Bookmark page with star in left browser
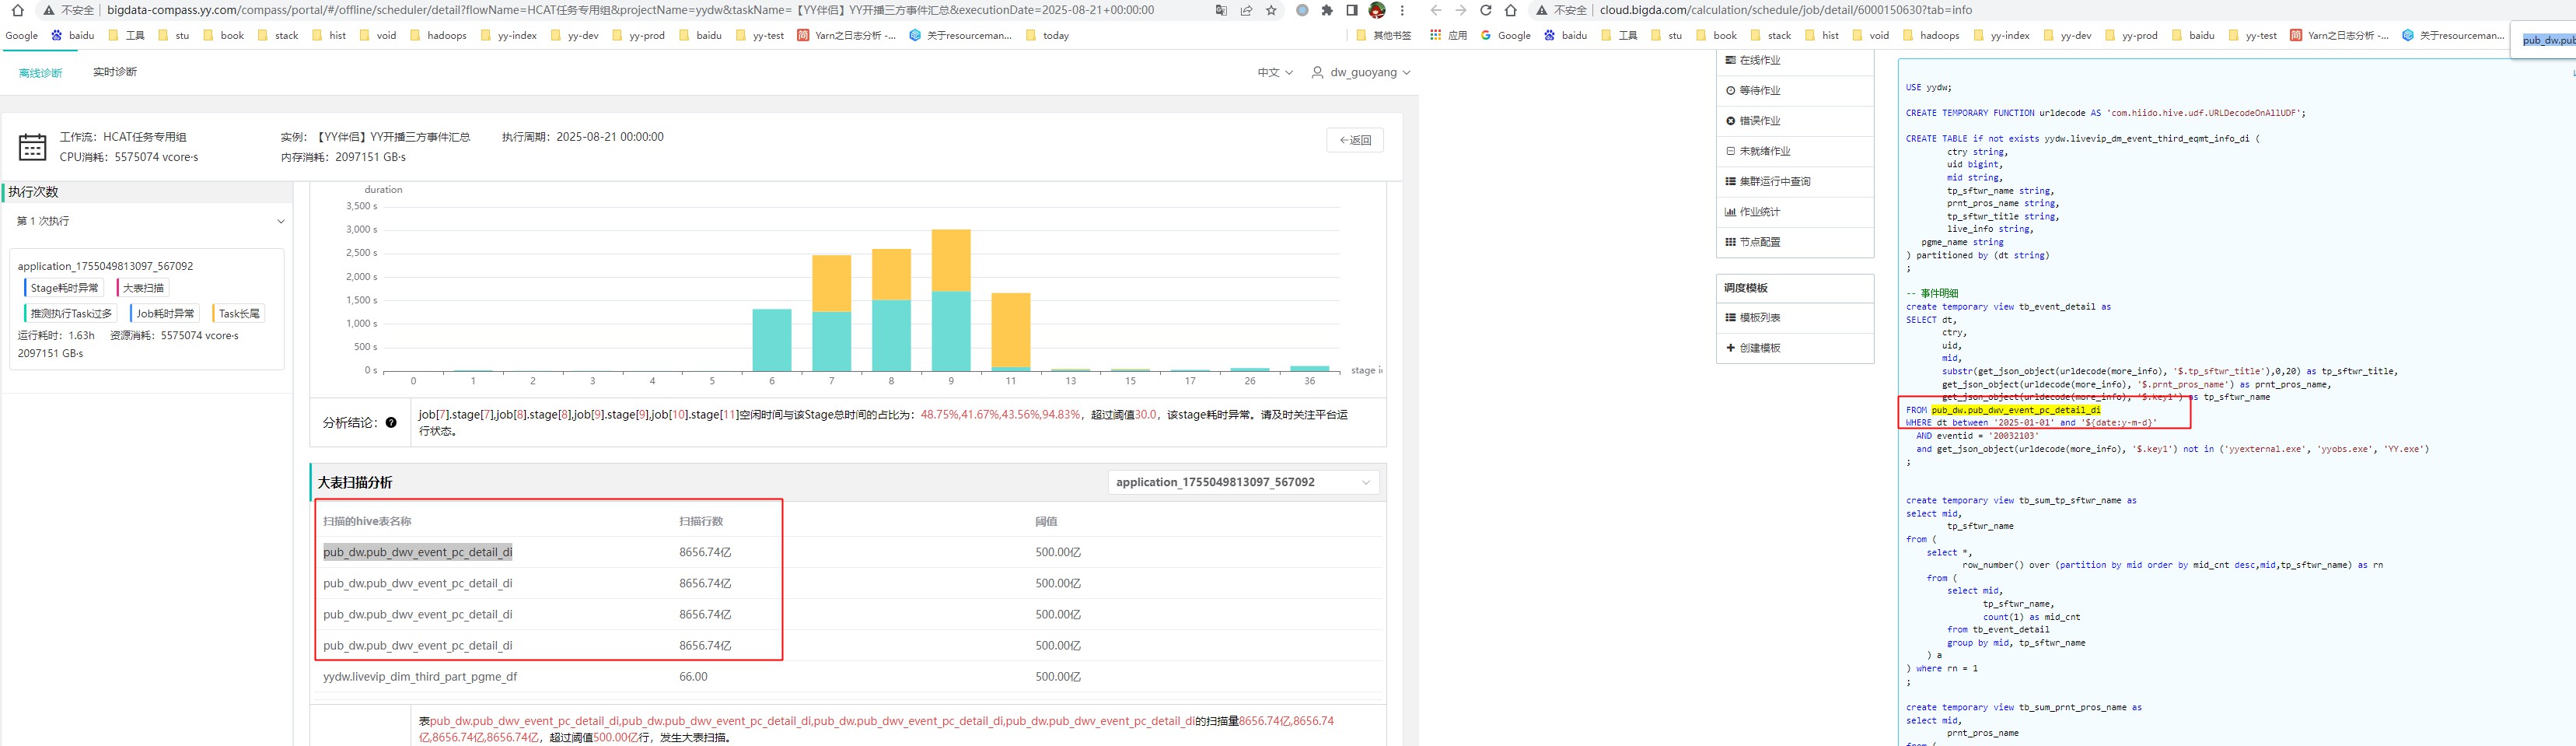 [1271, 11]
